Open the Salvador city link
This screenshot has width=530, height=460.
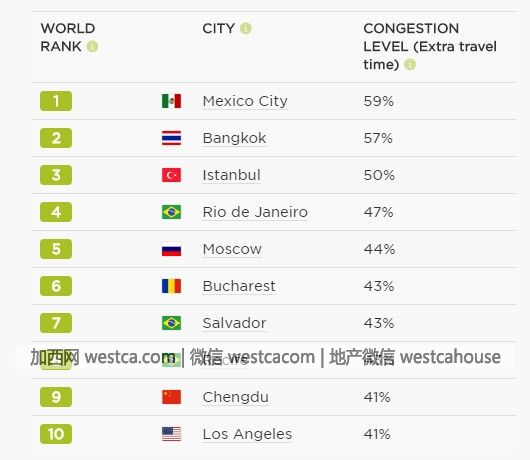(234, 323)
